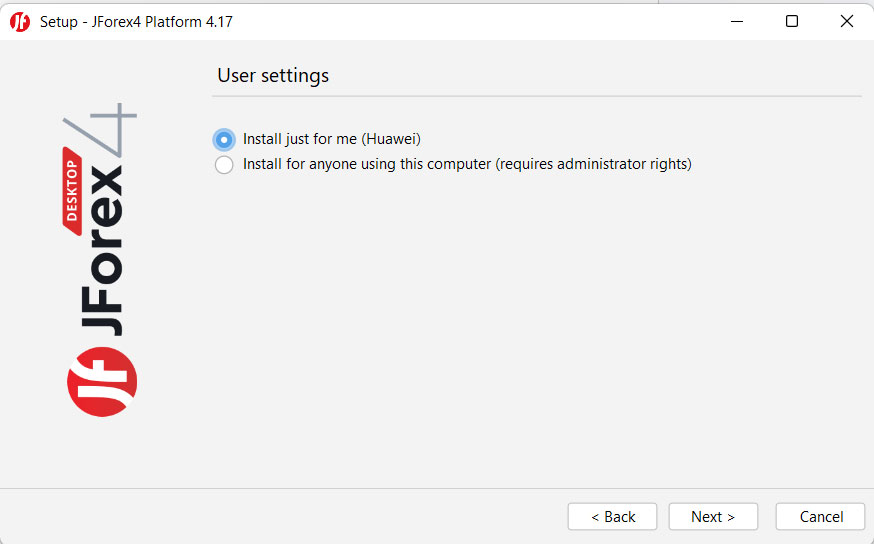Select the 'Install for anyone' radio circle
874x544 pixels.
(x=224, y=165)
